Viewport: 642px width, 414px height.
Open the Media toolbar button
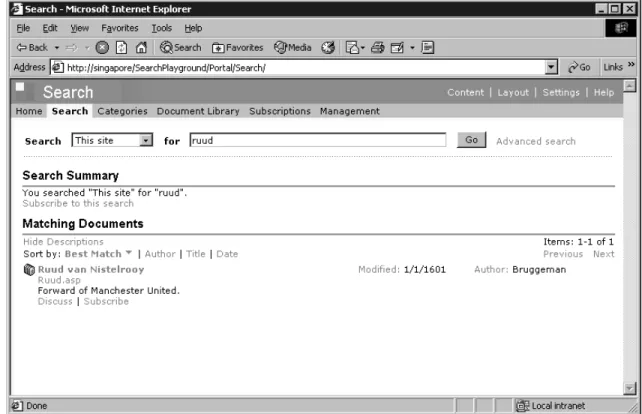pyautogui.click(x=292, y=48)
